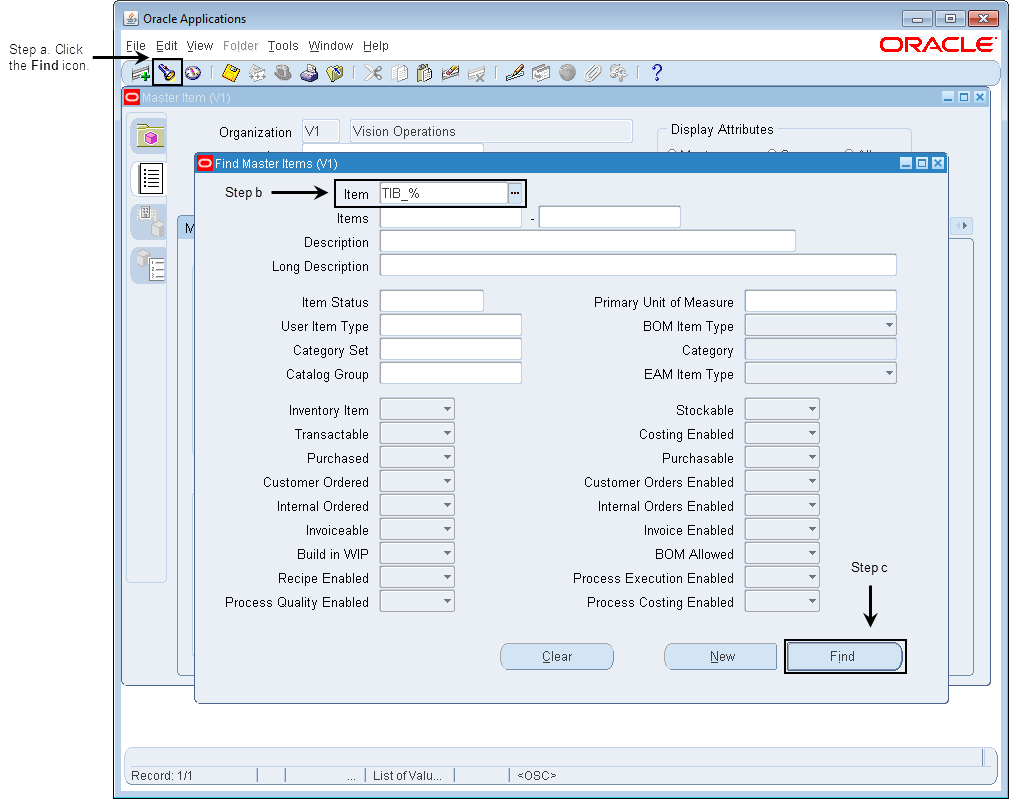The width and height of the screenshot is (1009, 799).
Task: Click the Translations globe icon
Action: (x=567, y=73)
